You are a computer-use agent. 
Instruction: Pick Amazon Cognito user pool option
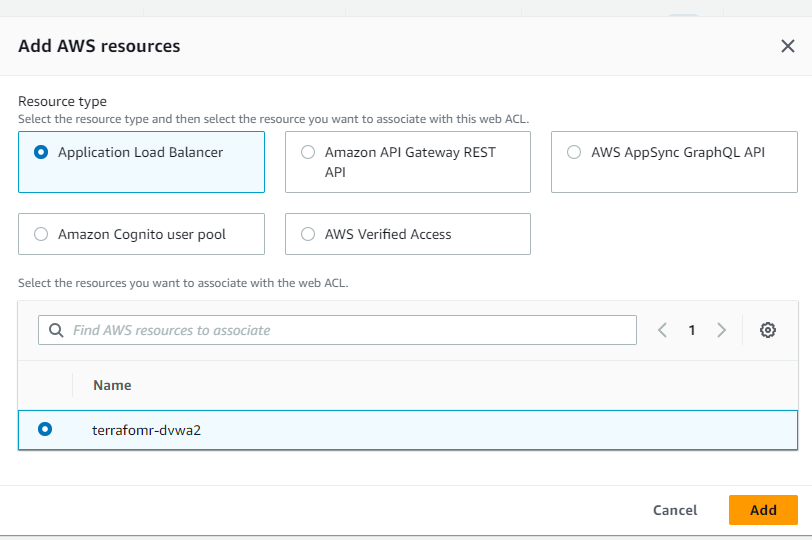pyautogui.click(x=141, y=234)
